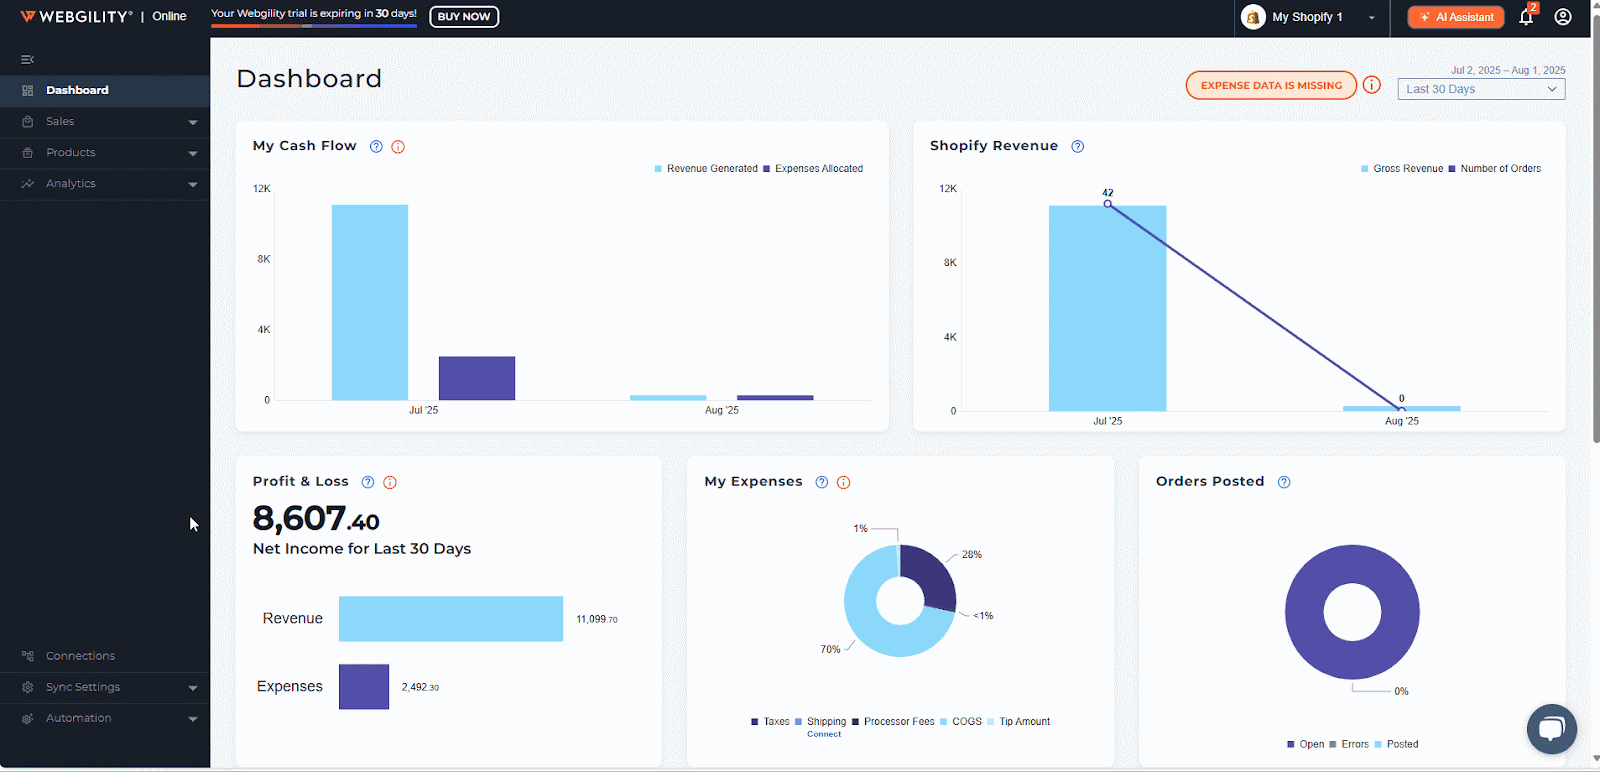Click the Profit & Loss warning info icon
Screen dimensions: 1600x772
pos(390,483)
